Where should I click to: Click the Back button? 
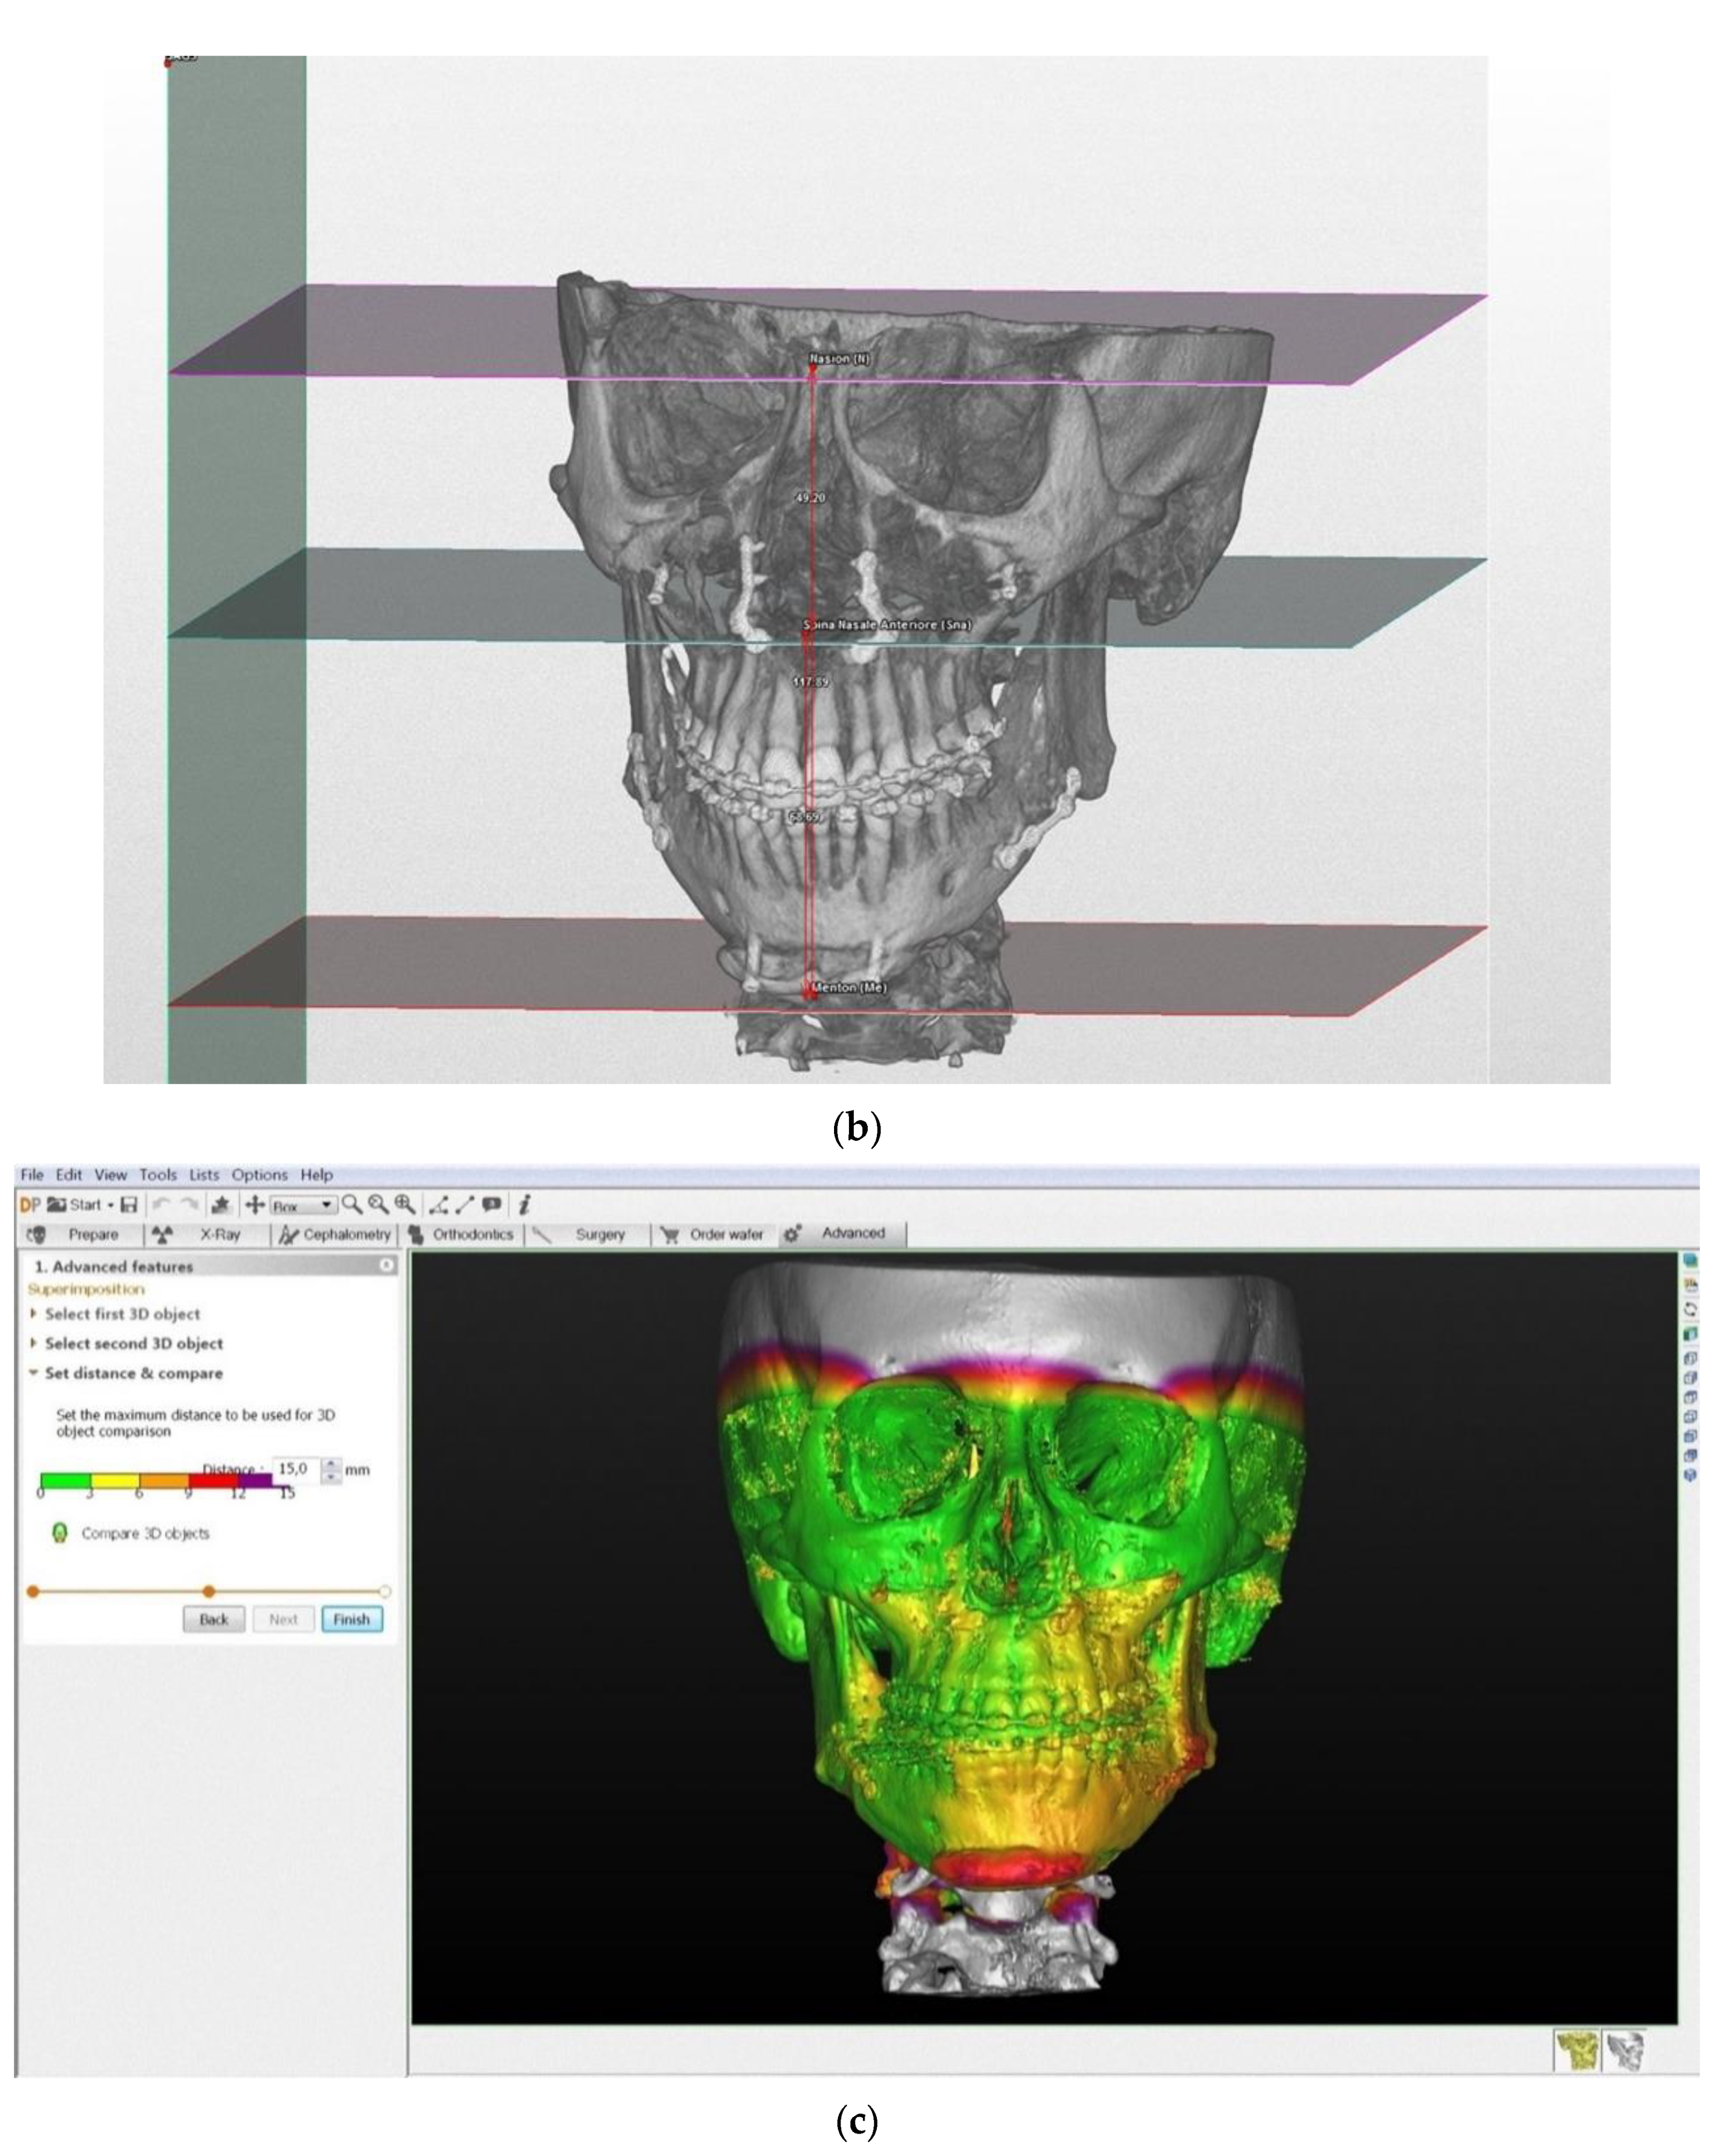pos(214,1619)
